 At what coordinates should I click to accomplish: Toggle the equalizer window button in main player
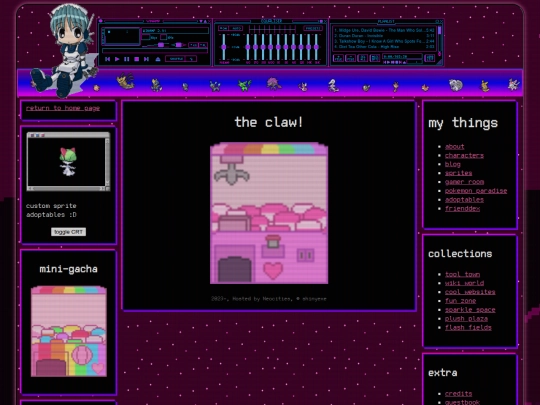tap(193, 45)
